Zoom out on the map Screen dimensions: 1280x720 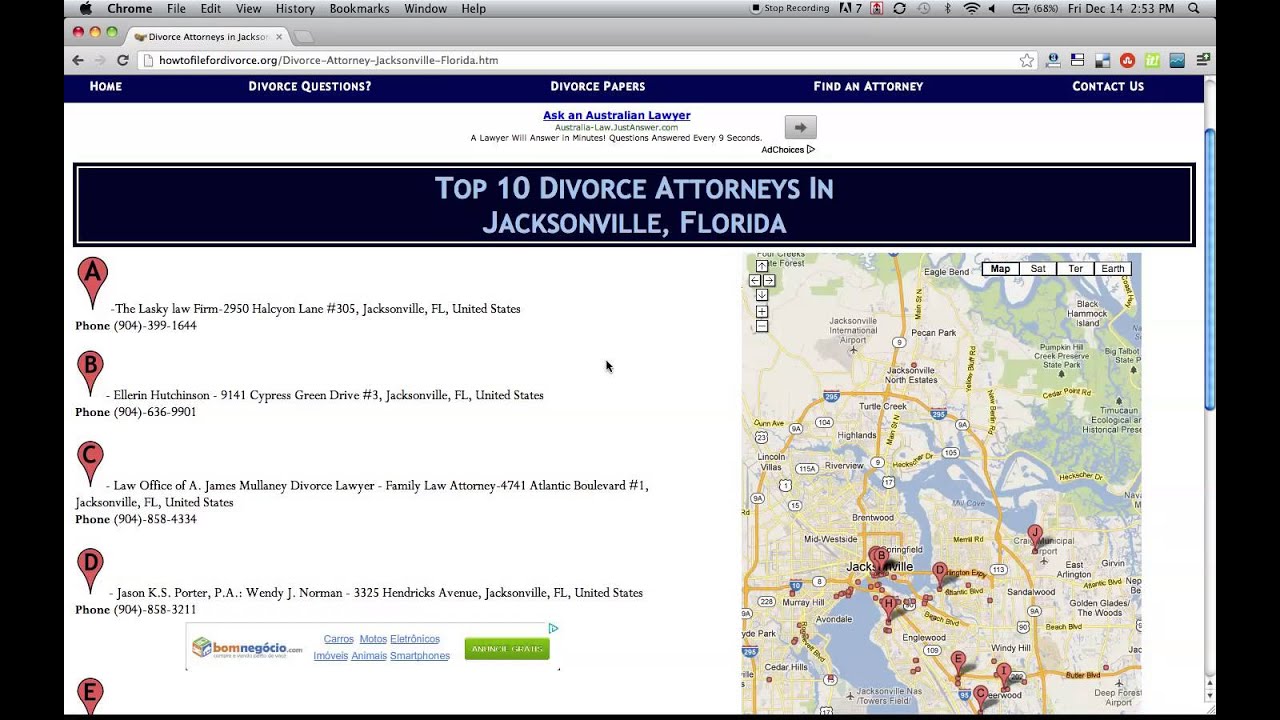coord(762,326)
